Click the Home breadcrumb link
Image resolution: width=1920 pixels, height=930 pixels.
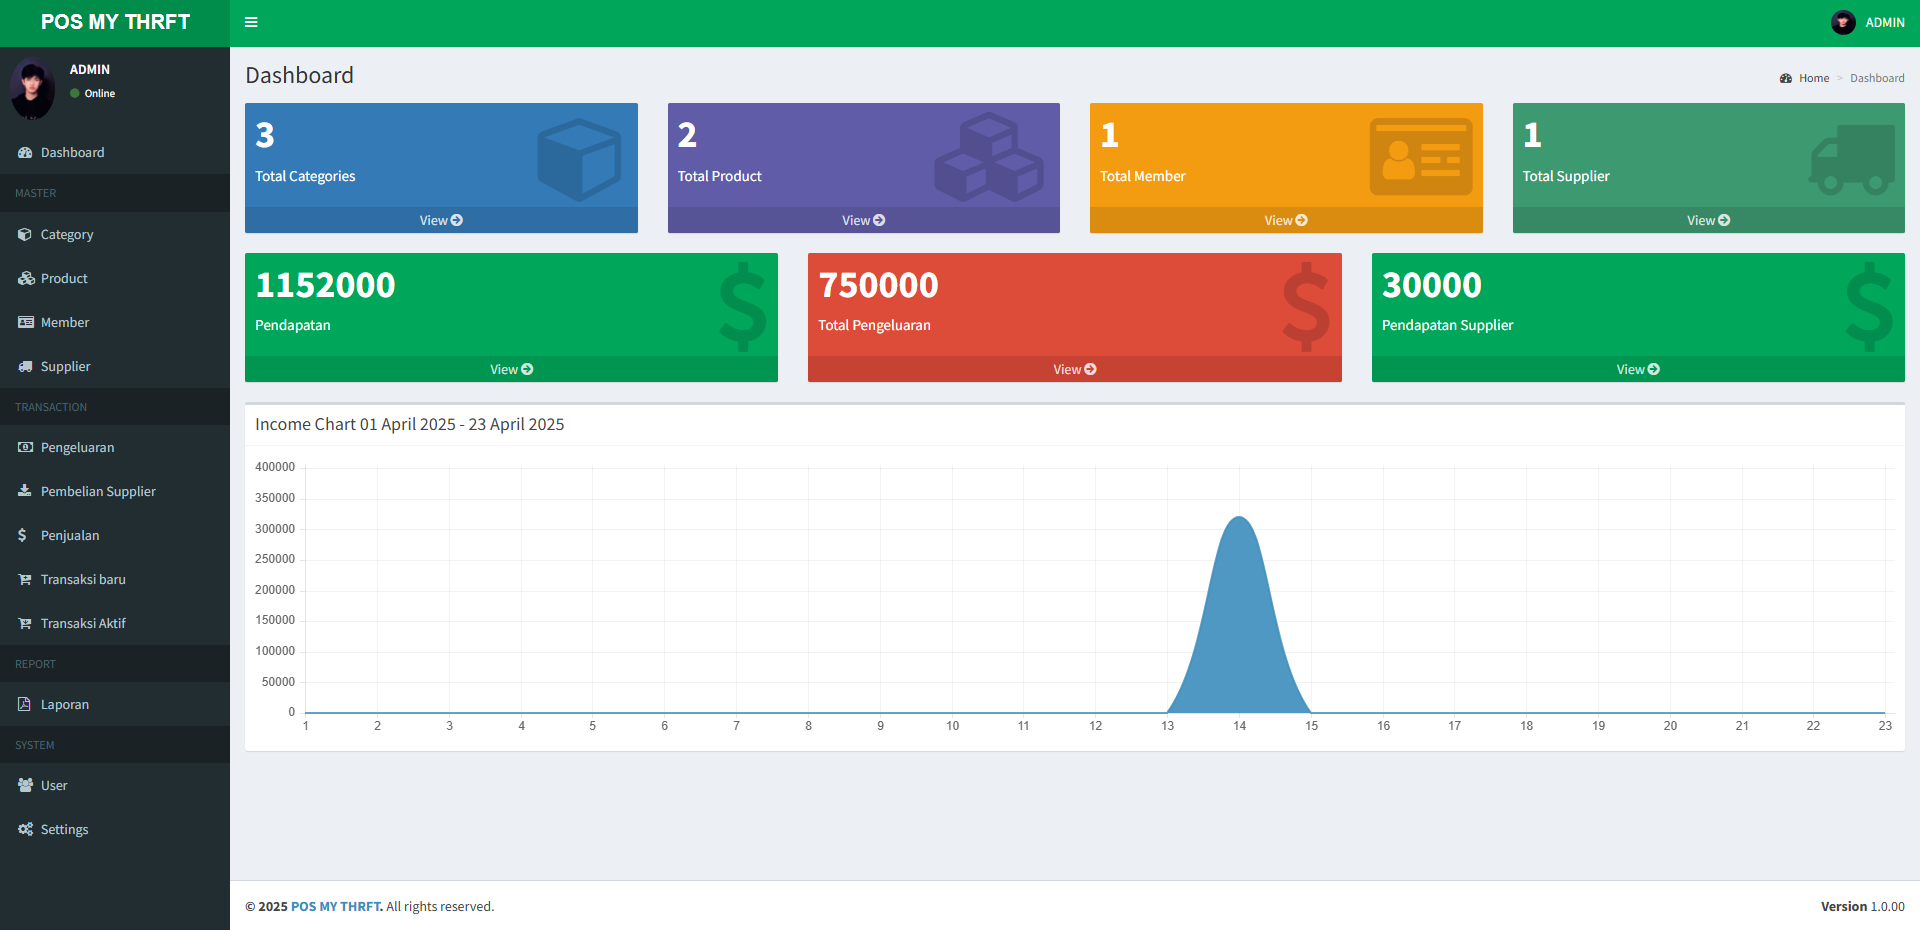coord(1813,78)
